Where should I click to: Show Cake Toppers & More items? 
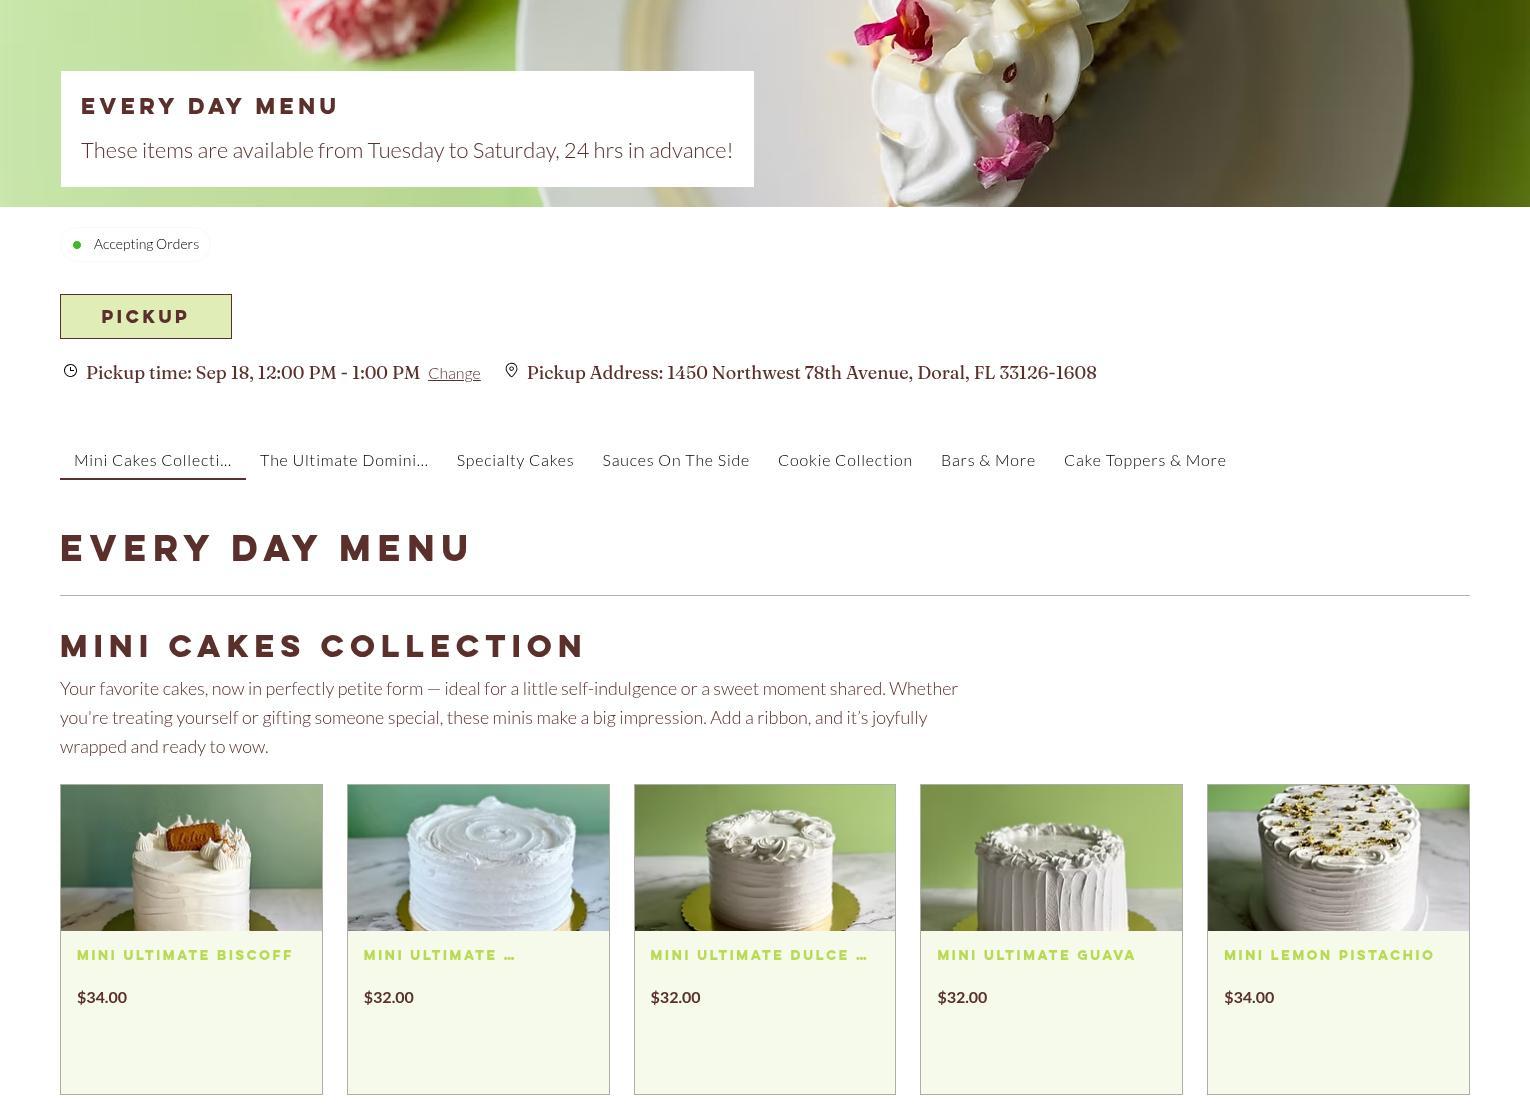pos(1145,460)
